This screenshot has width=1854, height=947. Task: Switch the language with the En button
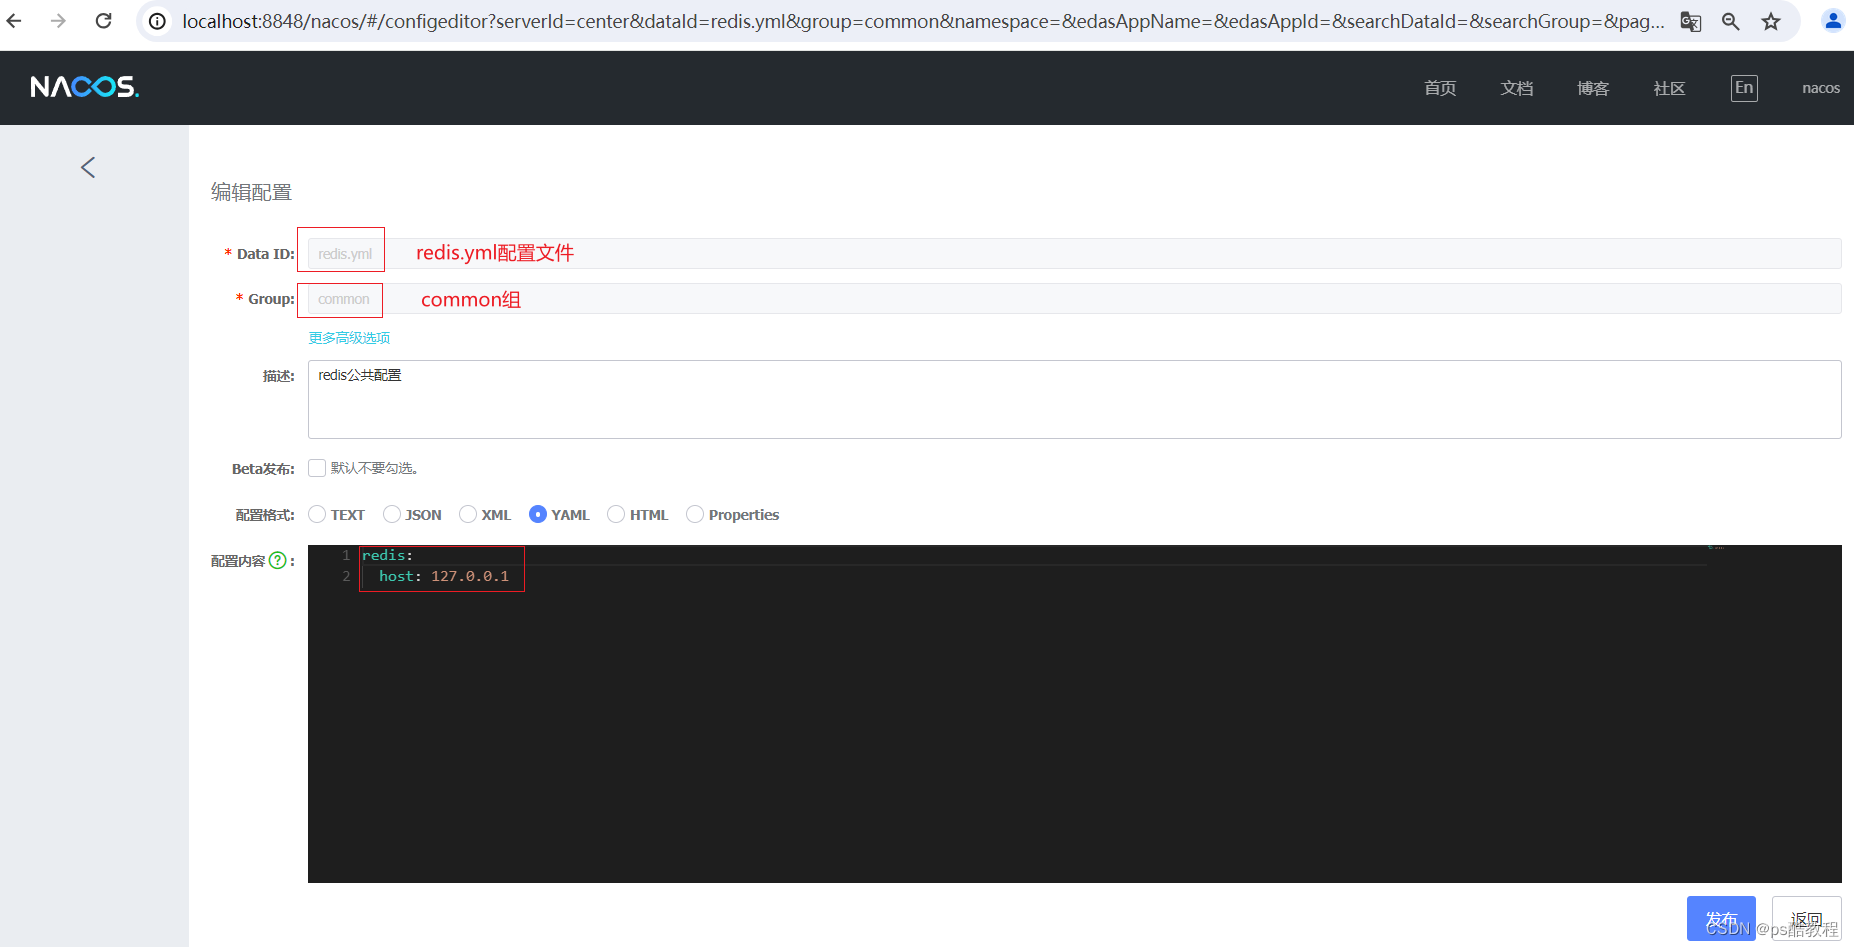click(1744, 88)
